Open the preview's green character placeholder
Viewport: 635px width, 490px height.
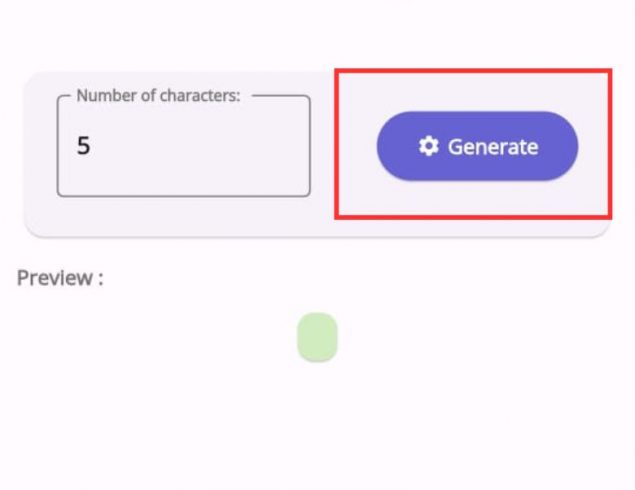coord(317,337)
